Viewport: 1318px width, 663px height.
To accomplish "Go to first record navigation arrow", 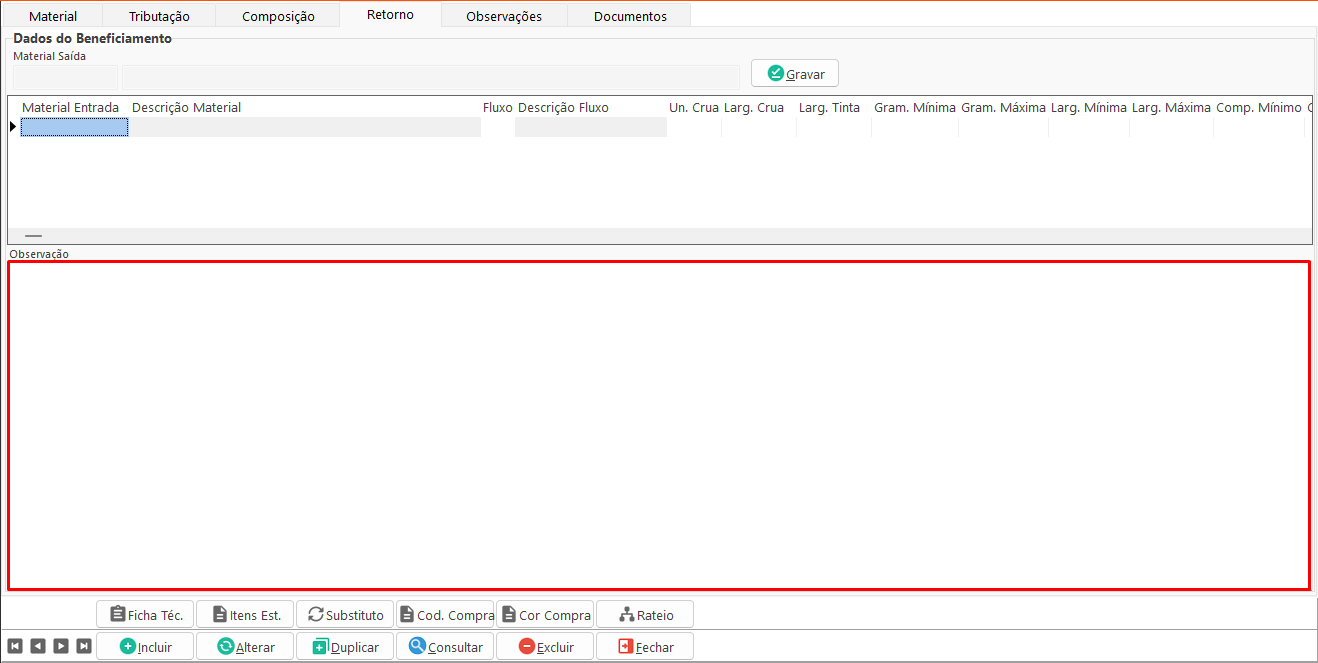I will coord(14,646).
